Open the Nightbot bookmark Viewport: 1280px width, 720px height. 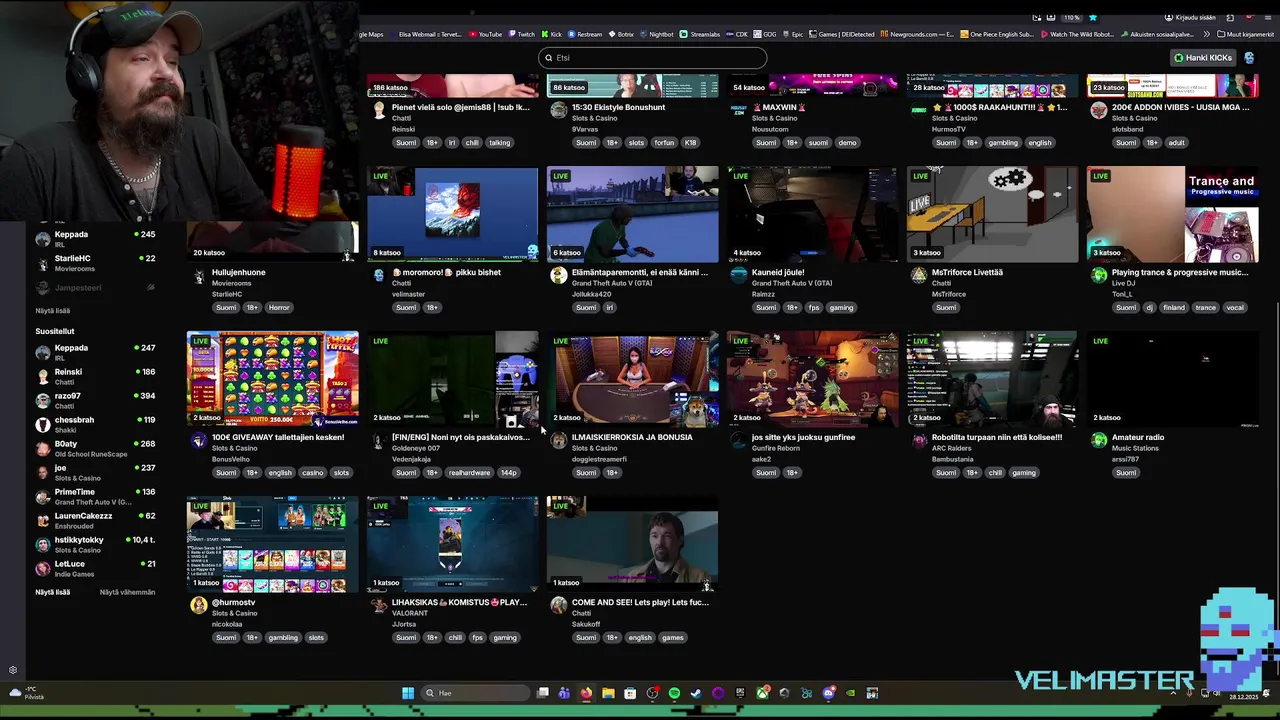tap(656, 34)
